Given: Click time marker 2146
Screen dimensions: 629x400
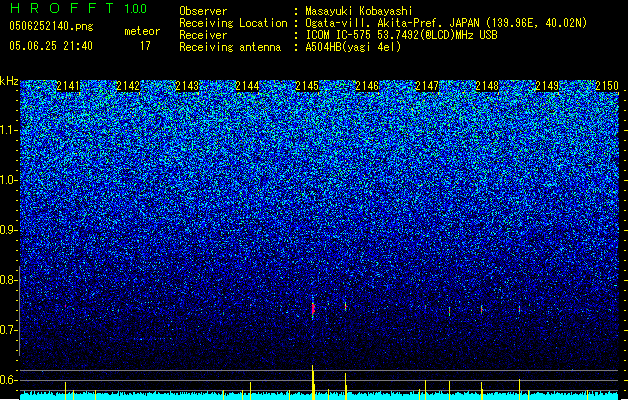Looking at the screenshot, I should click(367, 85).
